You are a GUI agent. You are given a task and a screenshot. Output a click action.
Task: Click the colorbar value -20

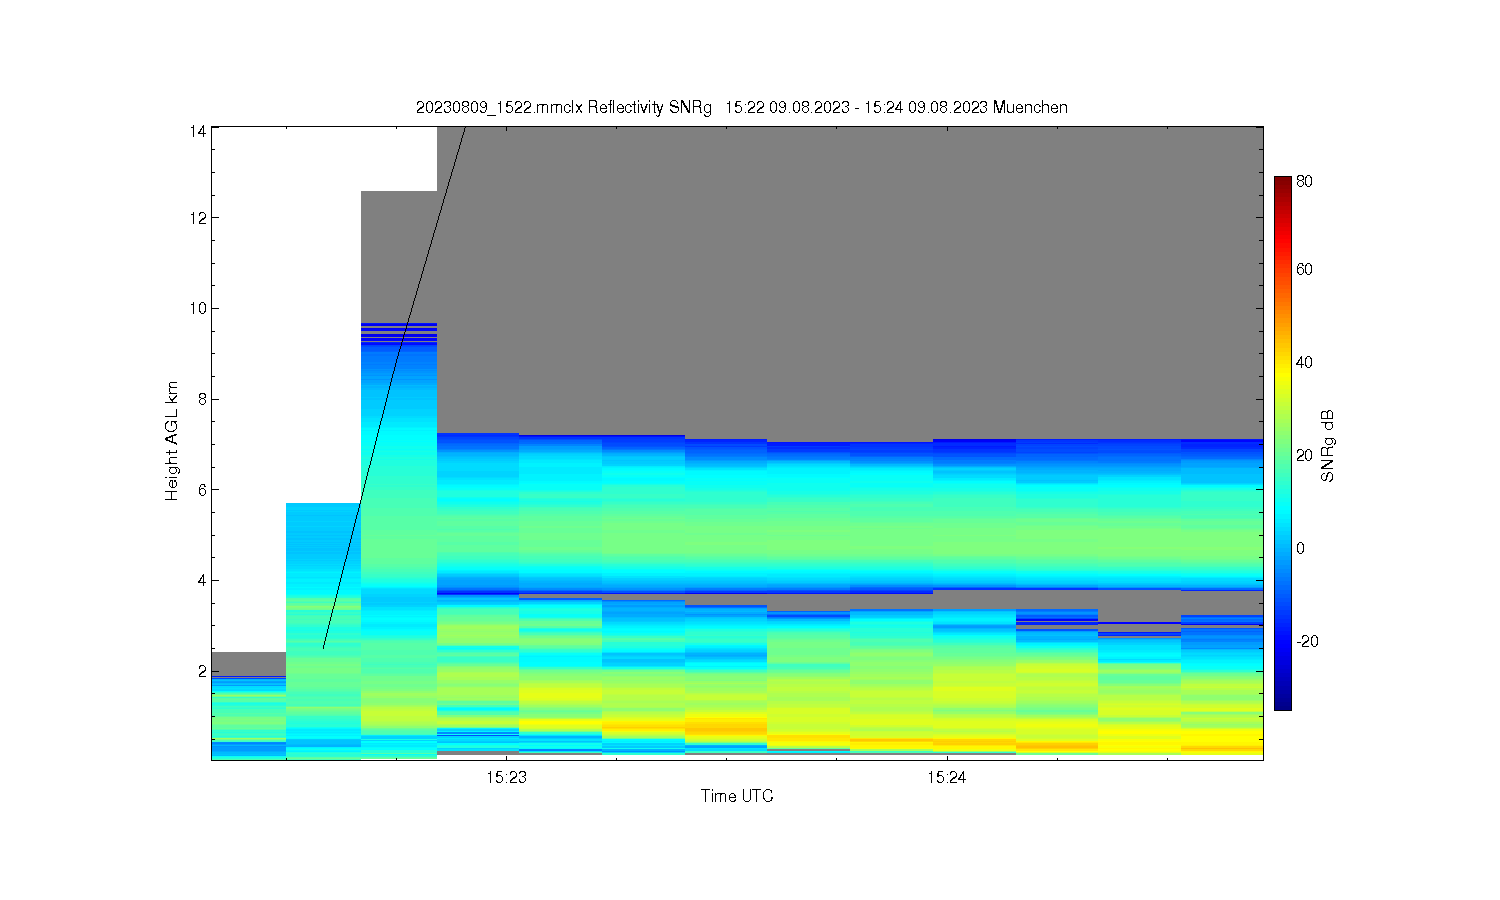pyautogui.click(x=1307, y=641)
